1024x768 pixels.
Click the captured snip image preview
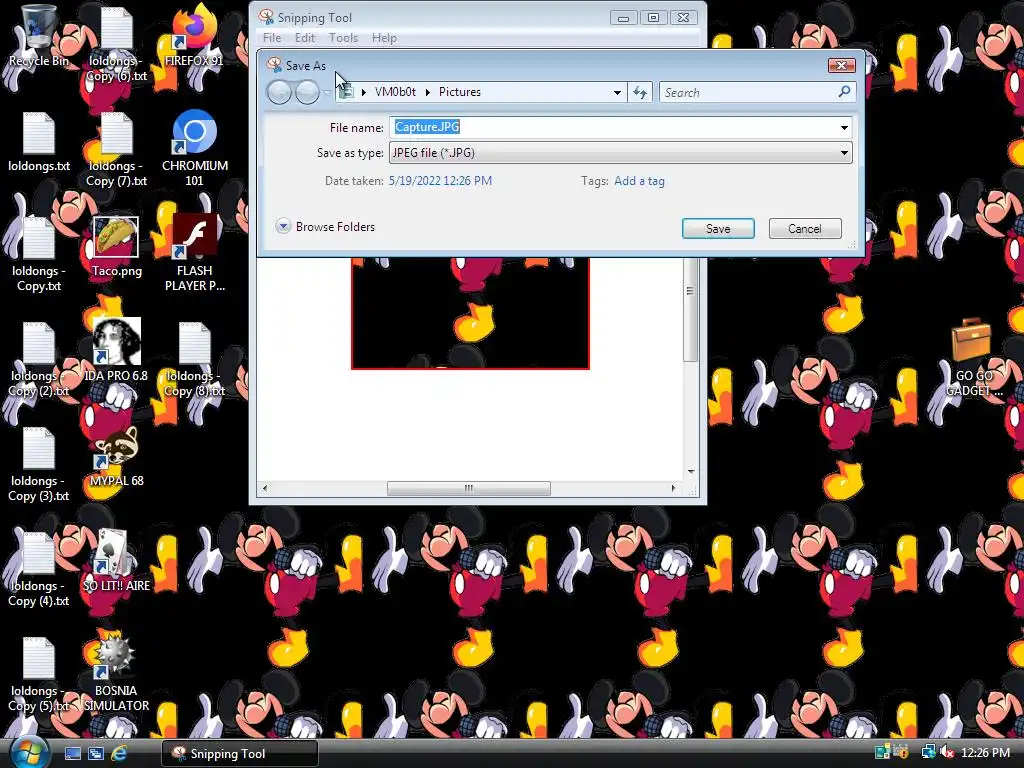tap(470, 313)
